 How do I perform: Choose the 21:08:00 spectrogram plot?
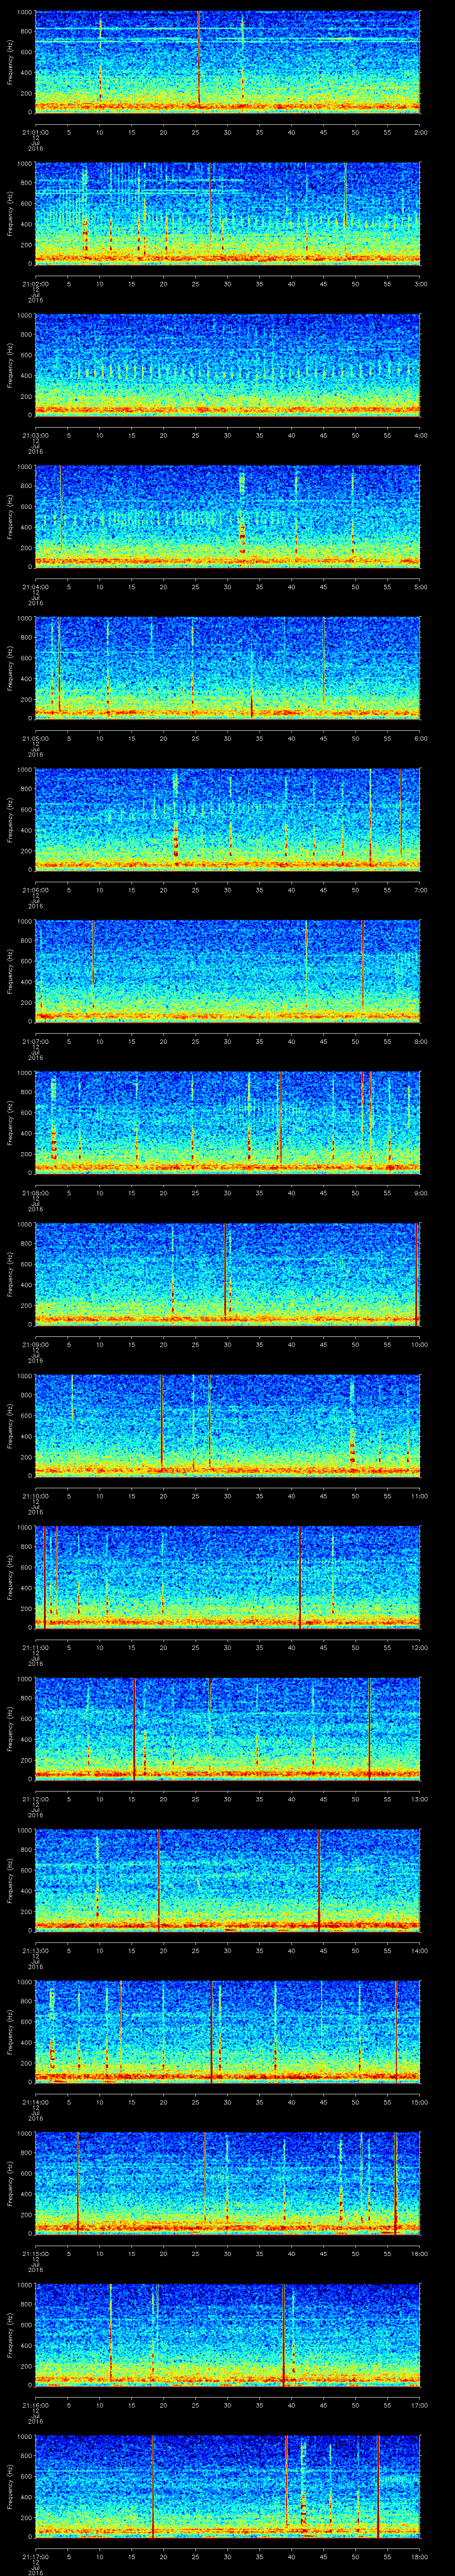227,1122
